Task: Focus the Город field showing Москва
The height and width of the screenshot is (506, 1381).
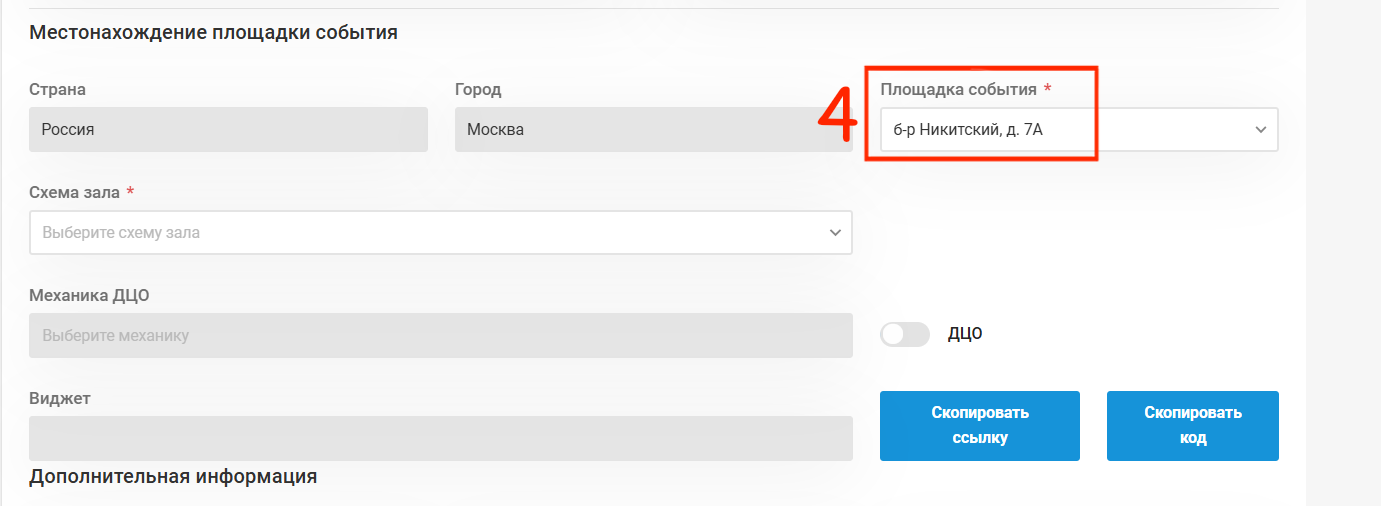Action: click(x=654, y=130)
